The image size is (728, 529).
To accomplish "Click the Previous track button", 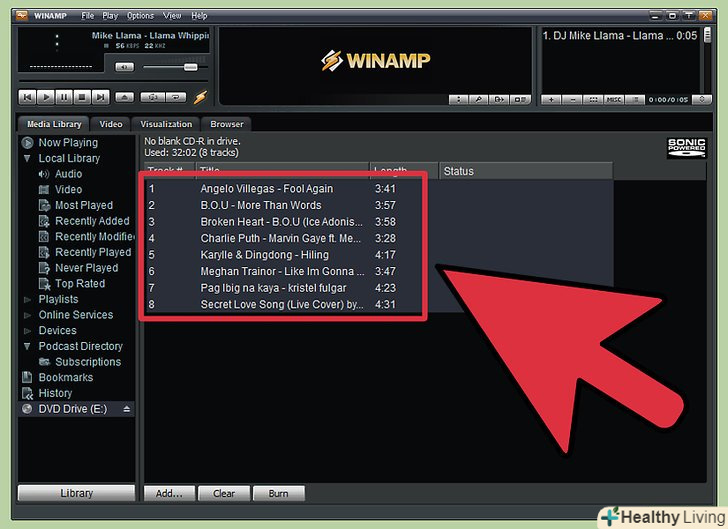I will point(27,97).
